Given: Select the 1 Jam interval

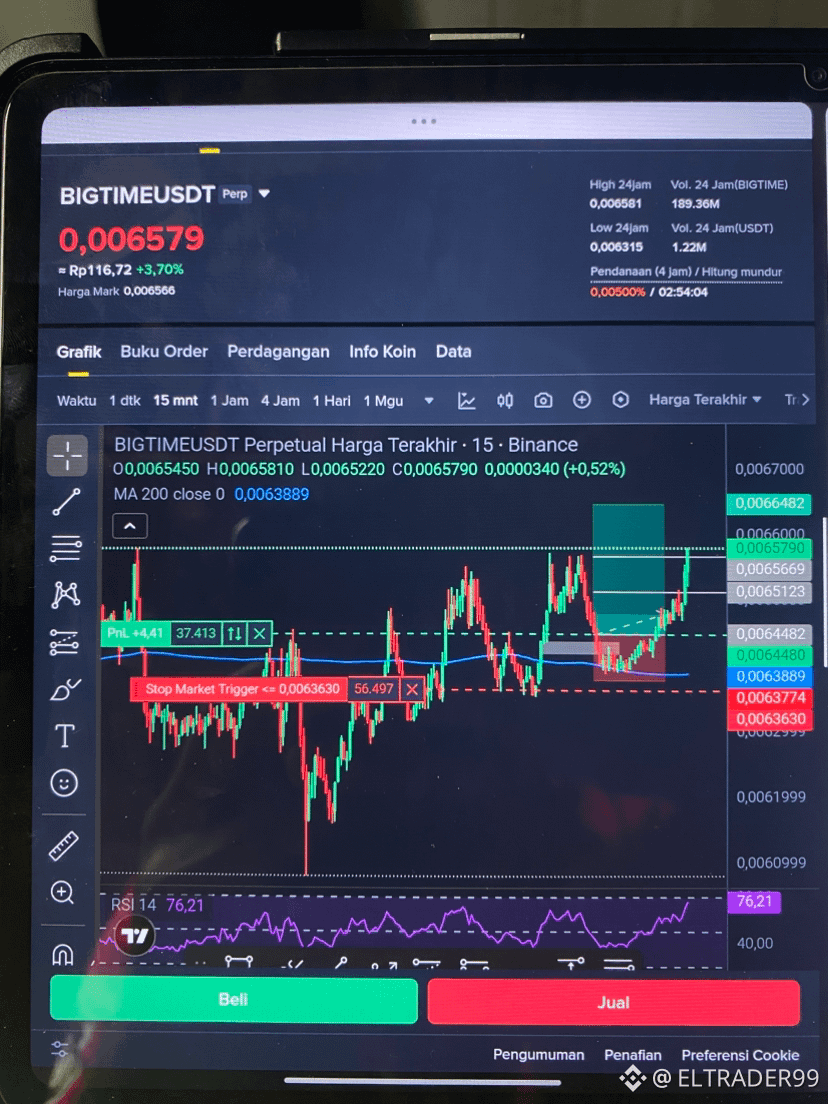Looking at the screenshot, I should [x=230, y=401].
